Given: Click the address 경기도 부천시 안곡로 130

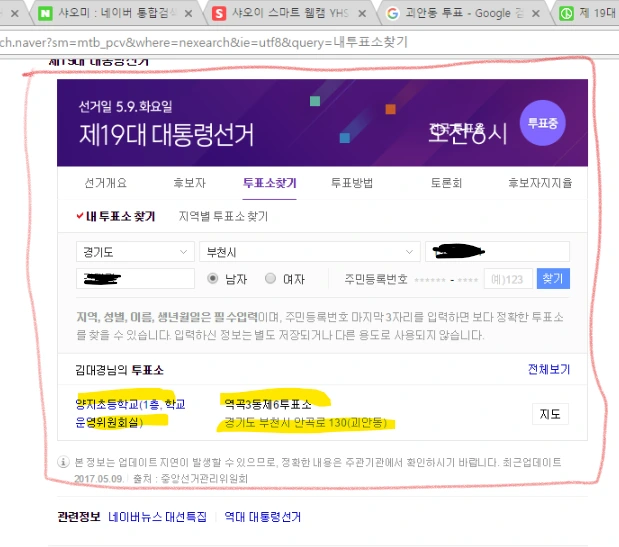Looking at the screenshot, I should click(306, 423).
